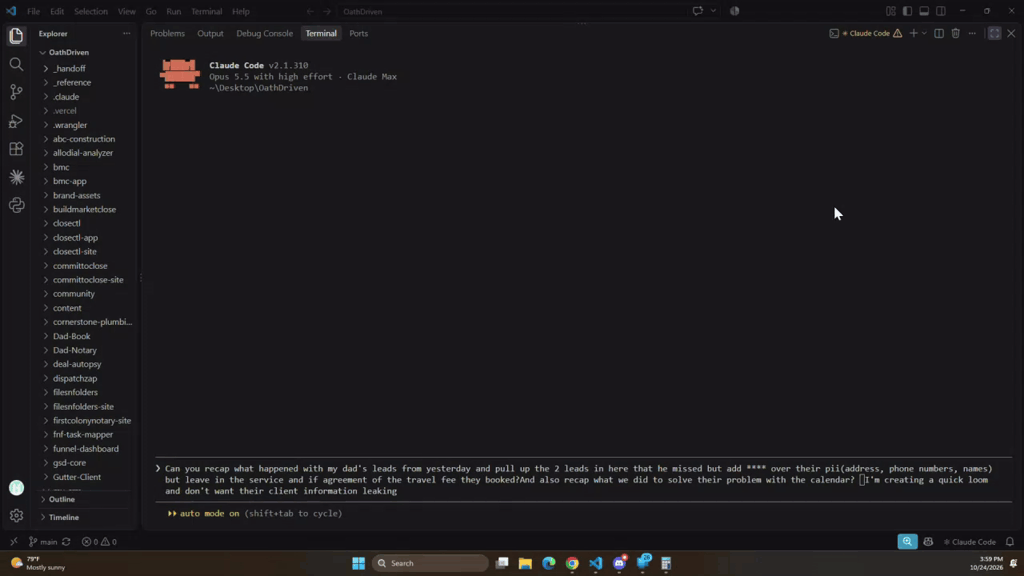Open the Terminal menu in menu bar
The height and width of the screenshot is (576, 1024).
(206, 11)
